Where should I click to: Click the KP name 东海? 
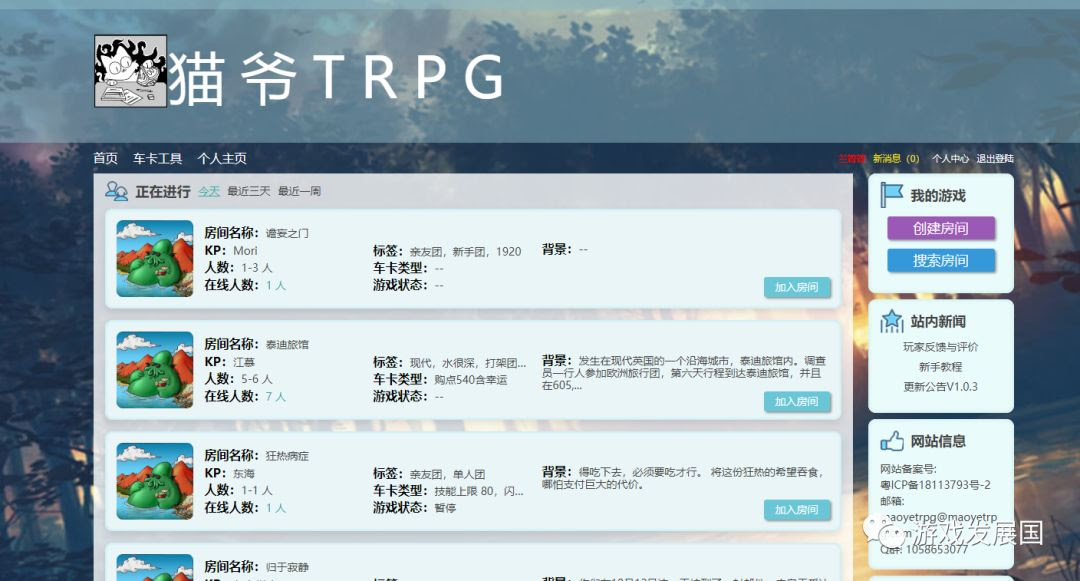(x=244, y=474)
